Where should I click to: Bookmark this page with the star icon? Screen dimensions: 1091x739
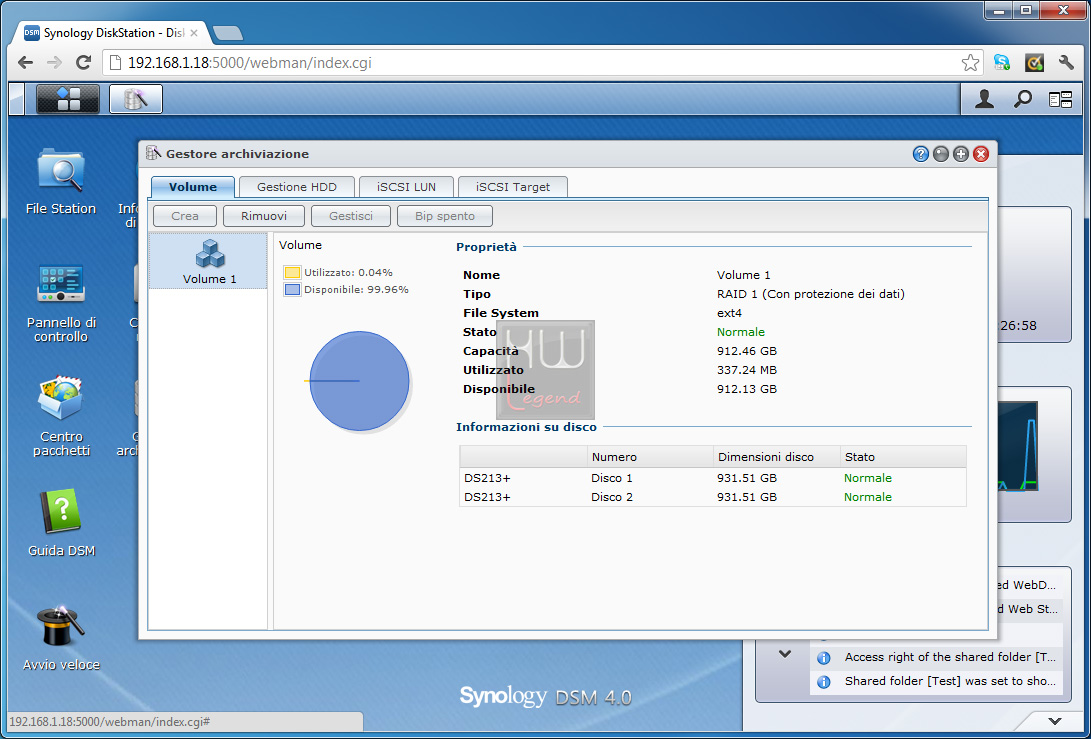click(970, 63)
